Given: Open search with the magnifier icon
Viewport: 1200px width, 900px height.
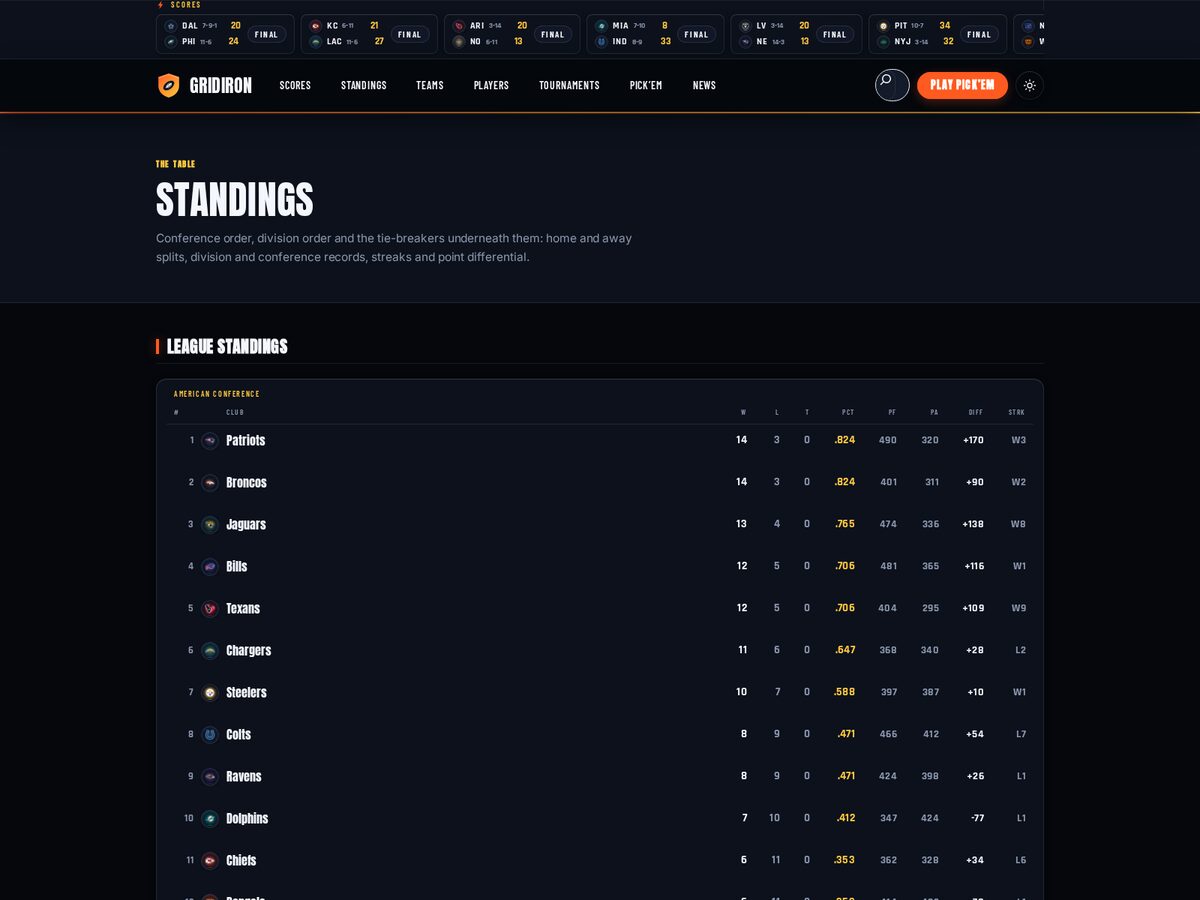Looking at the screenshot, I should 892,85.
